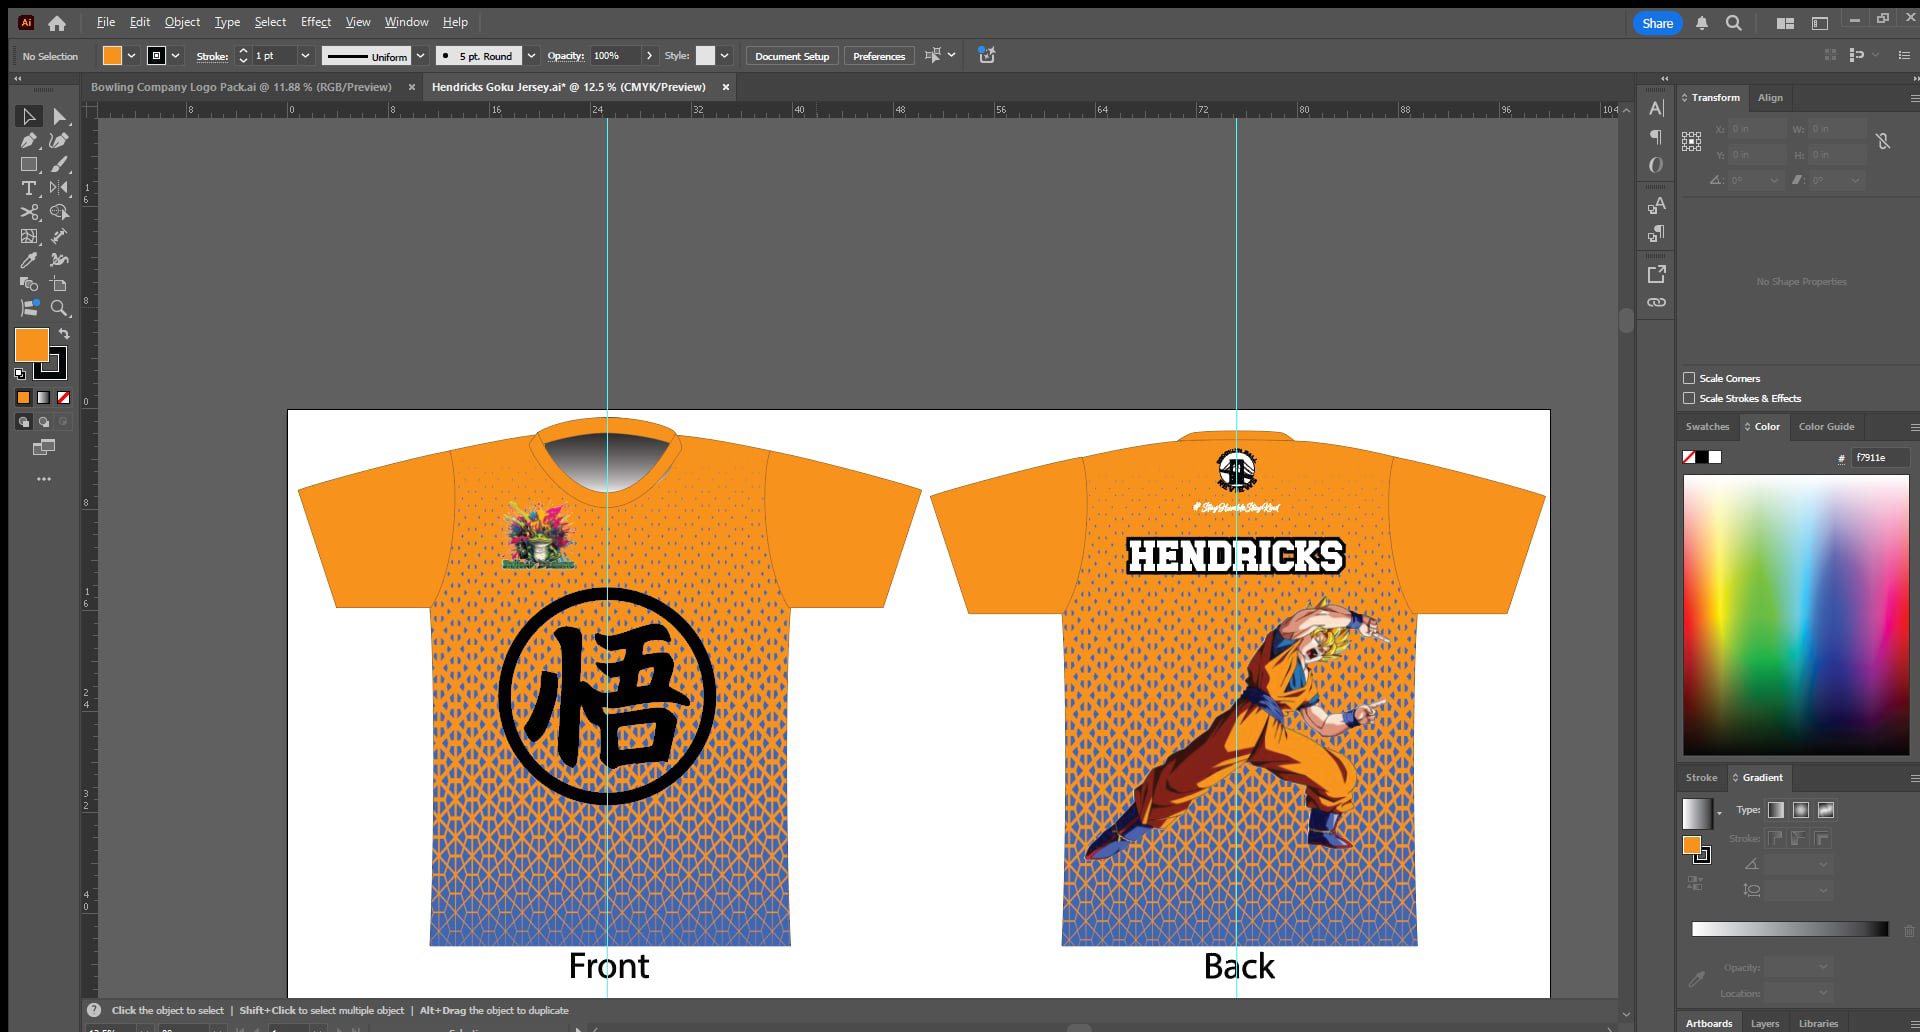Select the Scissors tool
Image resolution: width=1920 pixels, height=1032 pixels.
coord(29,212)
